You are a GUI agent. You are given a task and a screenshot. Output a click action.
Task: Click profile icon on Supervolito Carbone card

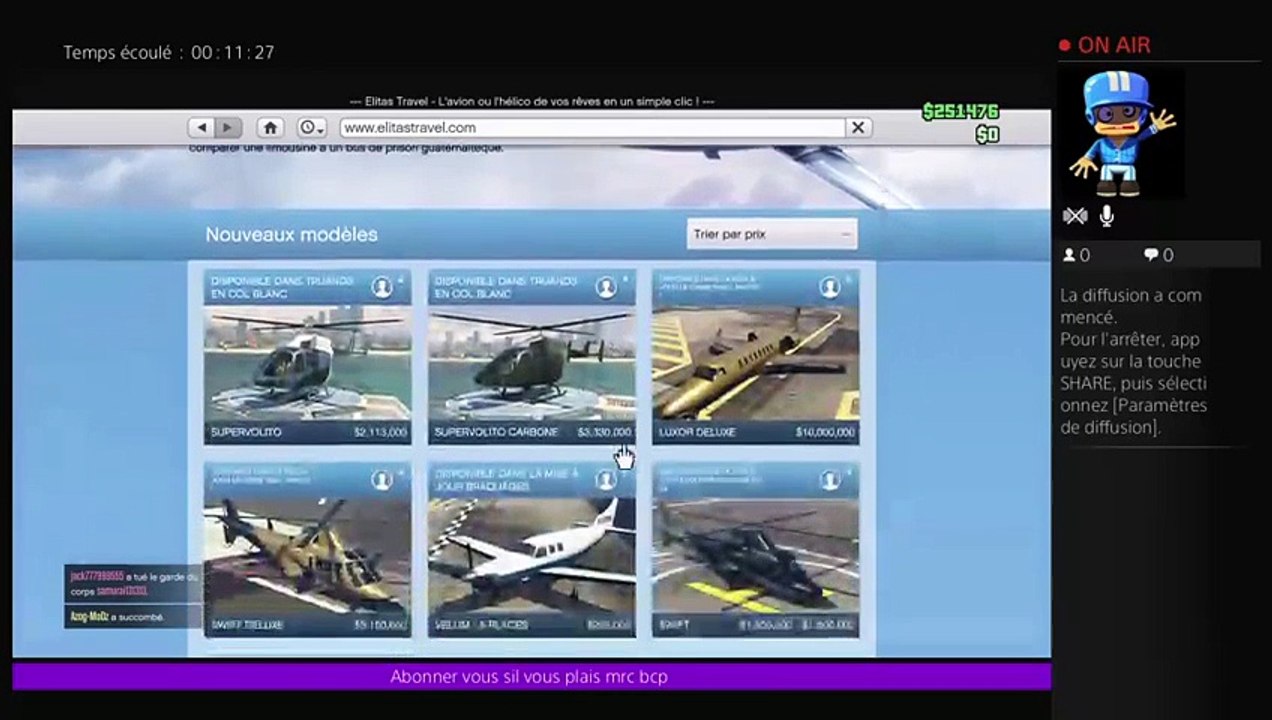click(606, 288)
